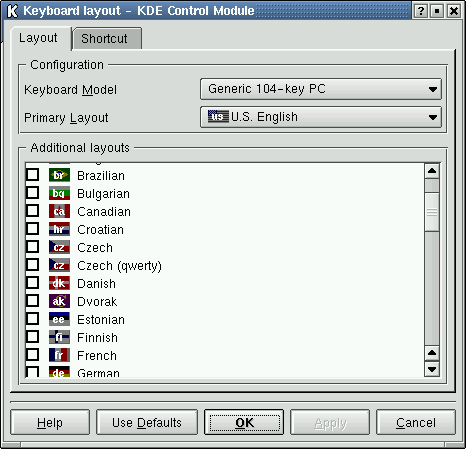The width and height of the screenshot is (466, 449).
Task: Select the Danish list entry text
Action: click(x=96, y=284)
